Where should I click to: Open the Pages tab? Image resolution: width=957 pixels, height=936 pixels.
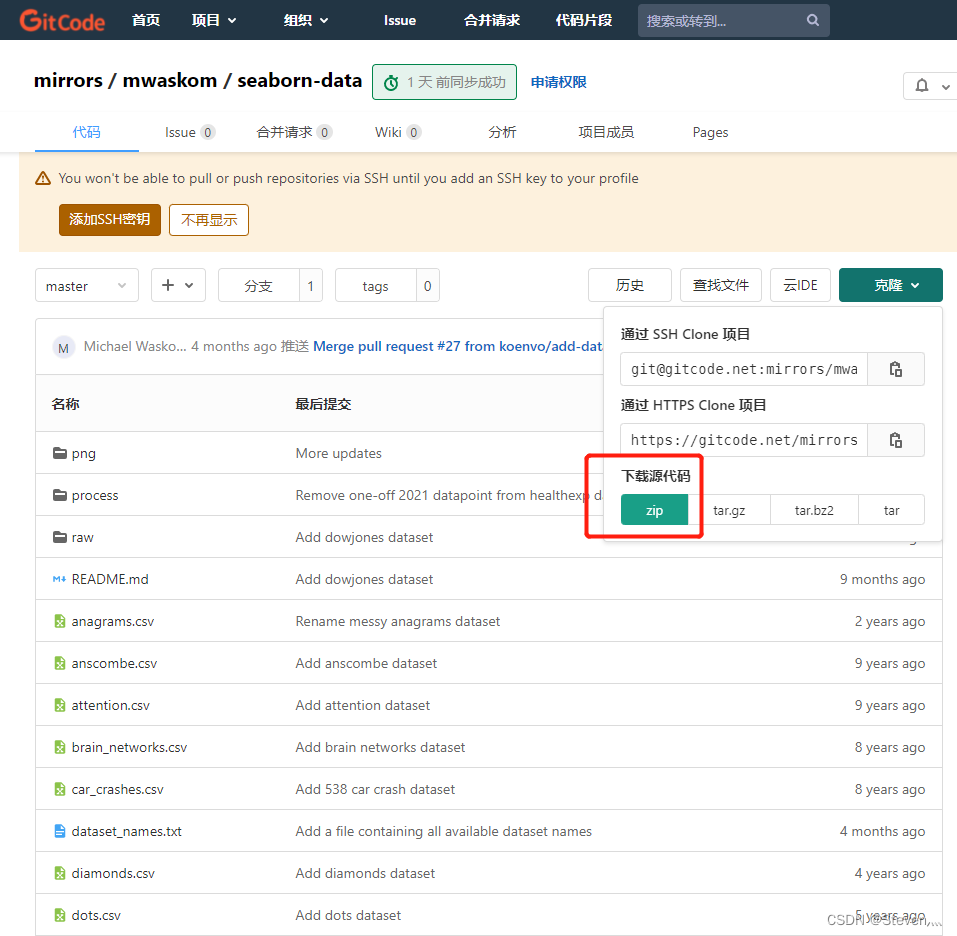(x=710, y=132)
